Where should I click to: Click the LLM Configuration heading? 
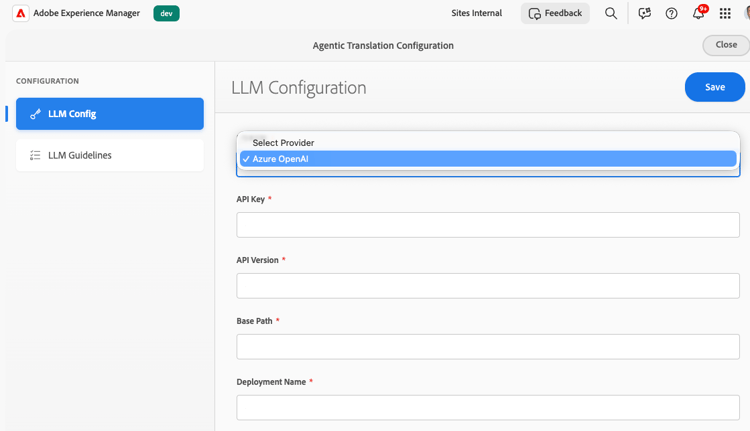(x=298, y=88)
